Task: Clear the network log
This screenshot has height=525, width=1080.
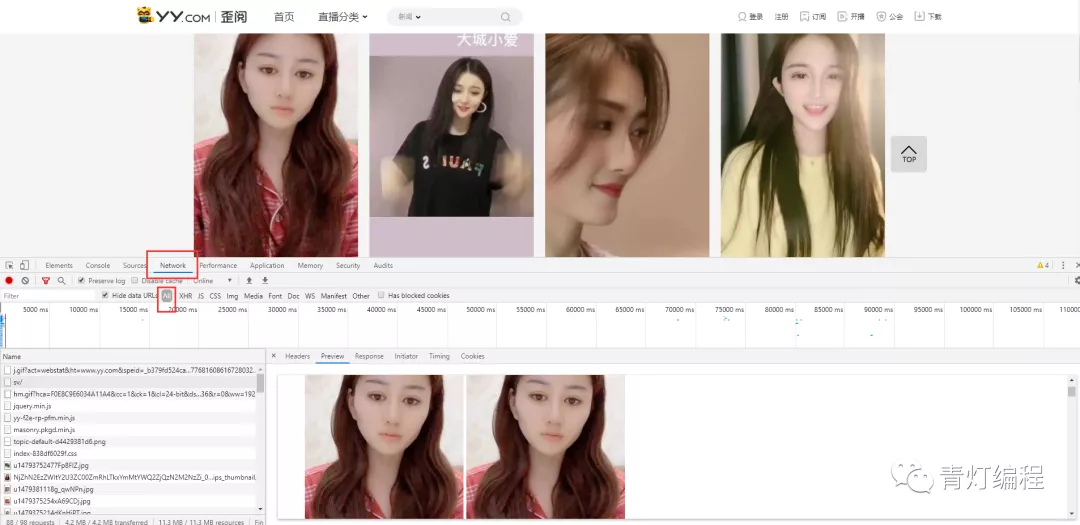Action: [x=25, y=280]
